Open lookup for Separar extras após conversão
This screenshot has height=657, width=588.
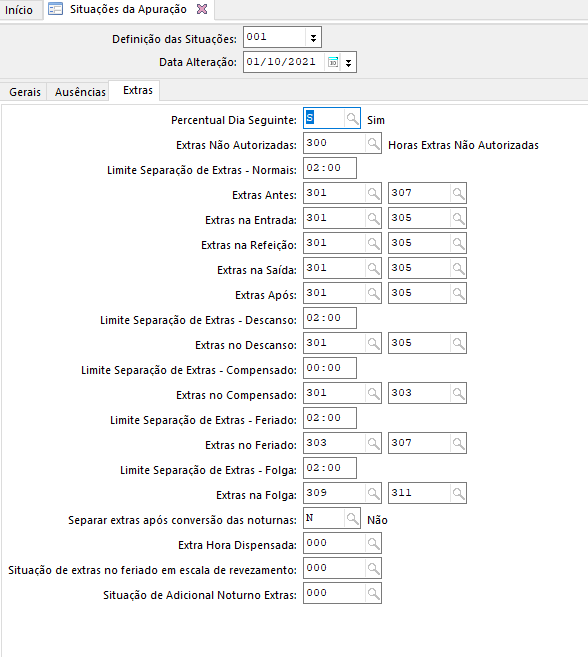[x=352, y=519]
